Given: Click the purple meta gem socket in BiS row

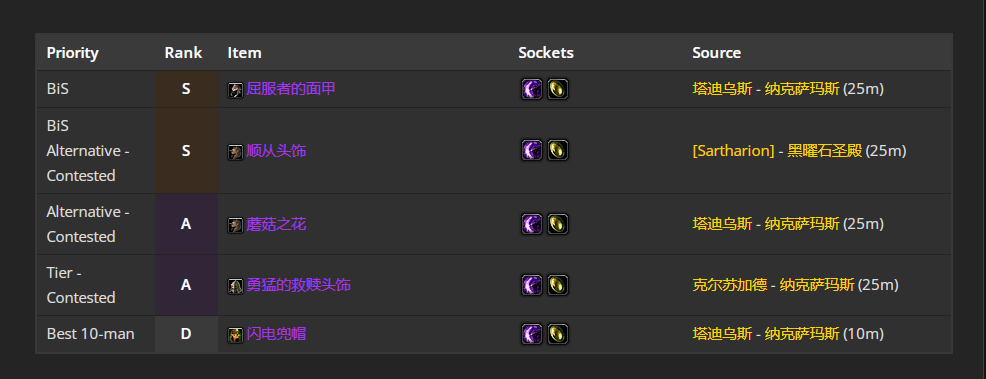Looking at the screenshot, I should click(x=531, y=89).
